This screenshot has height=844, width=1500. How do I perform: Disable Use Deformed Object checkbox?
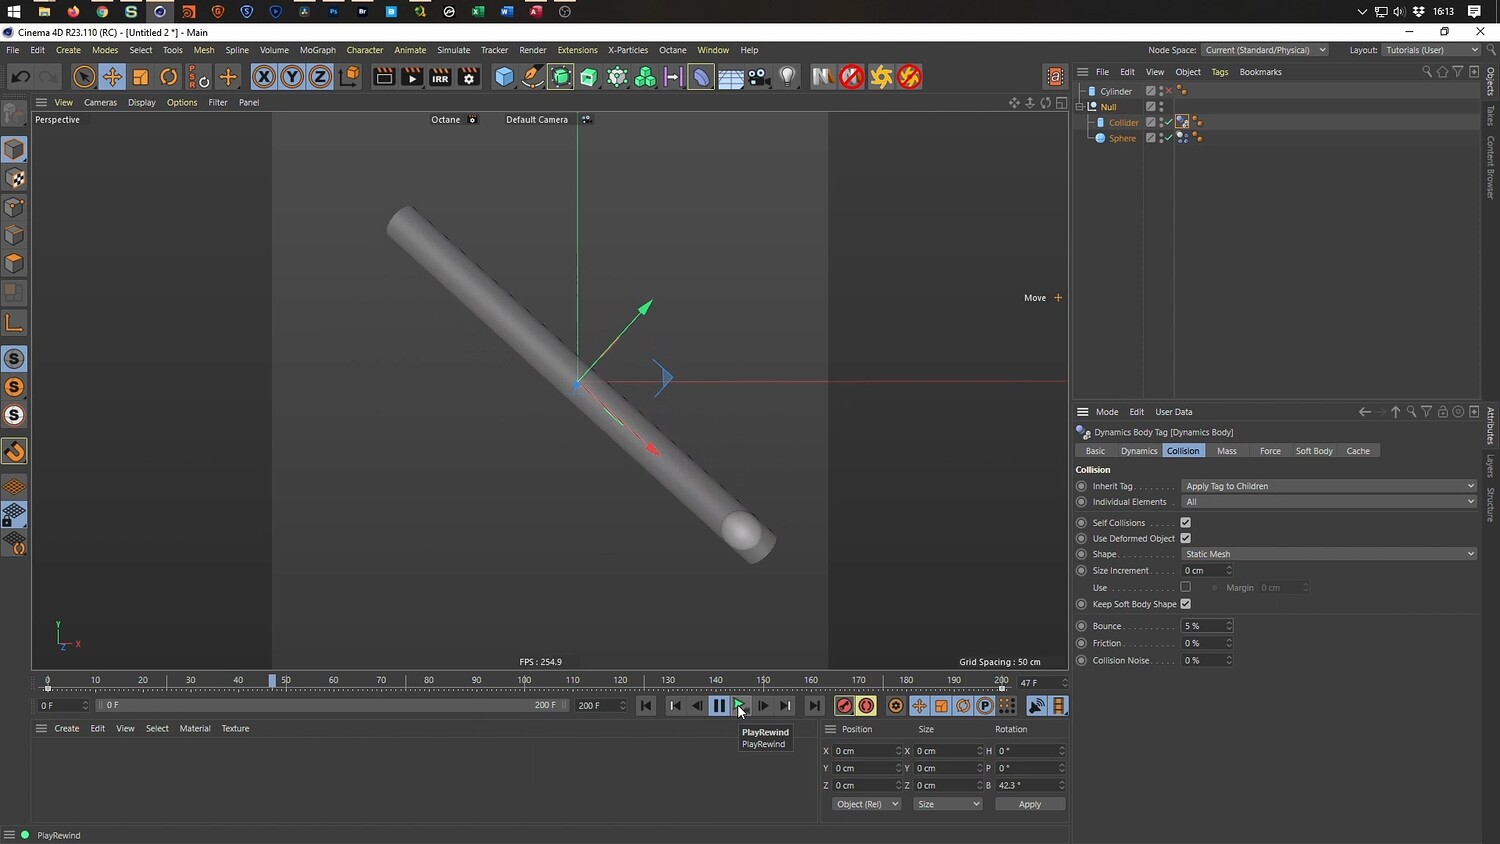point(1185,538)
